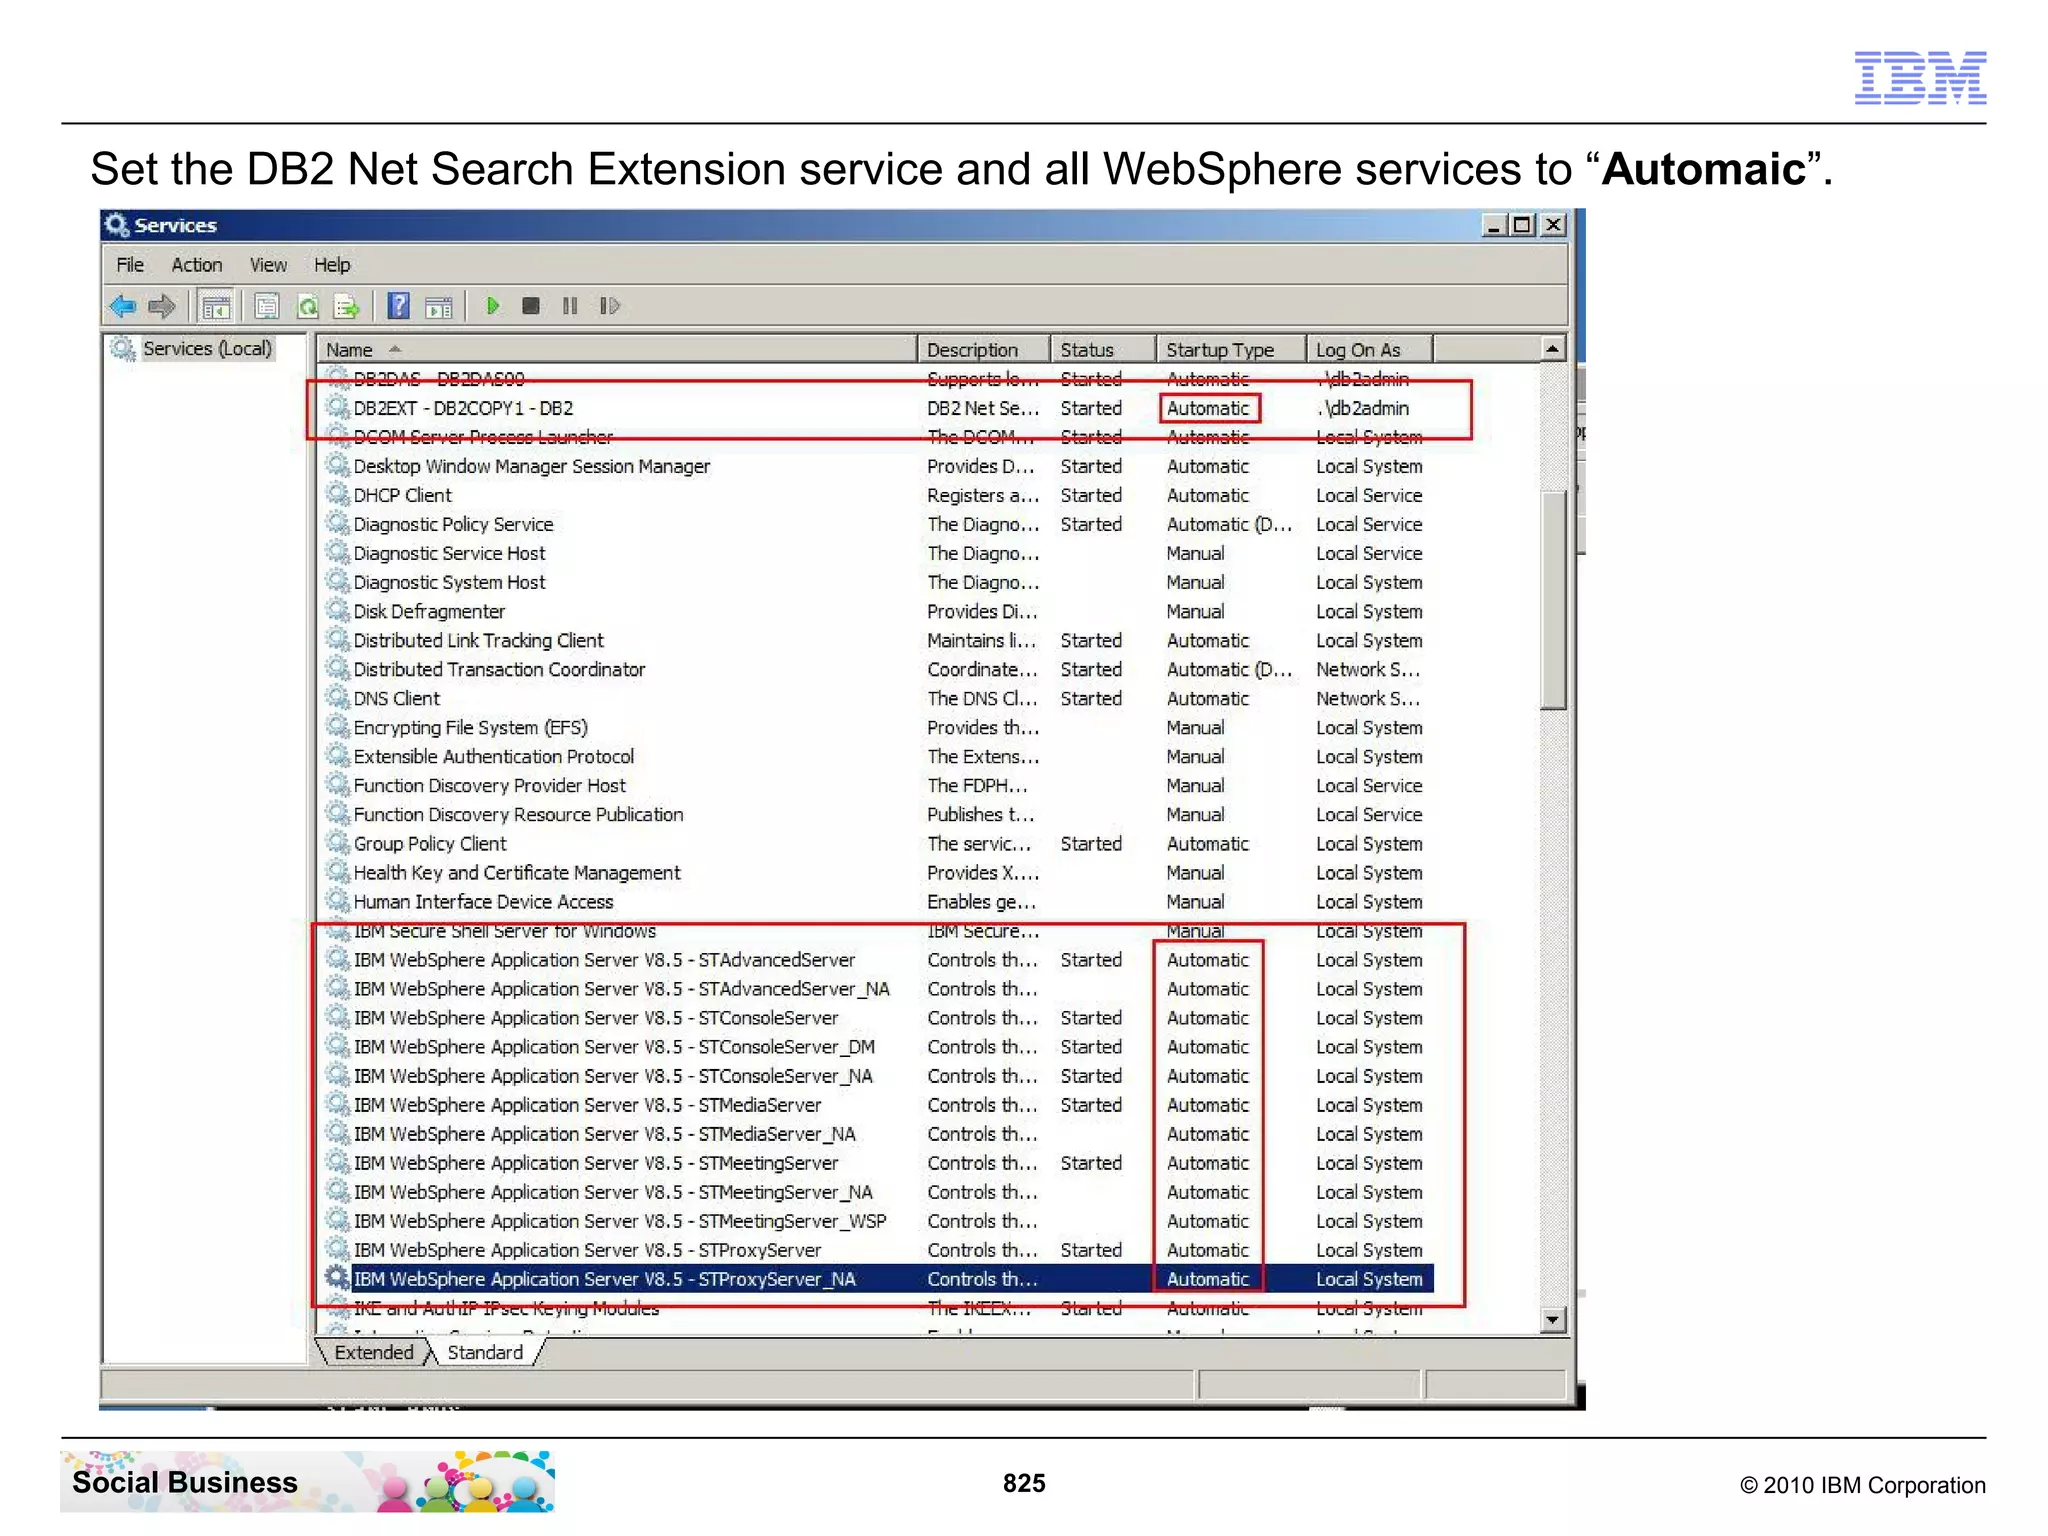Click gear icon of Disk Defragmenter service
The height and width of the screenshot is (1536, 2048).
338,610
